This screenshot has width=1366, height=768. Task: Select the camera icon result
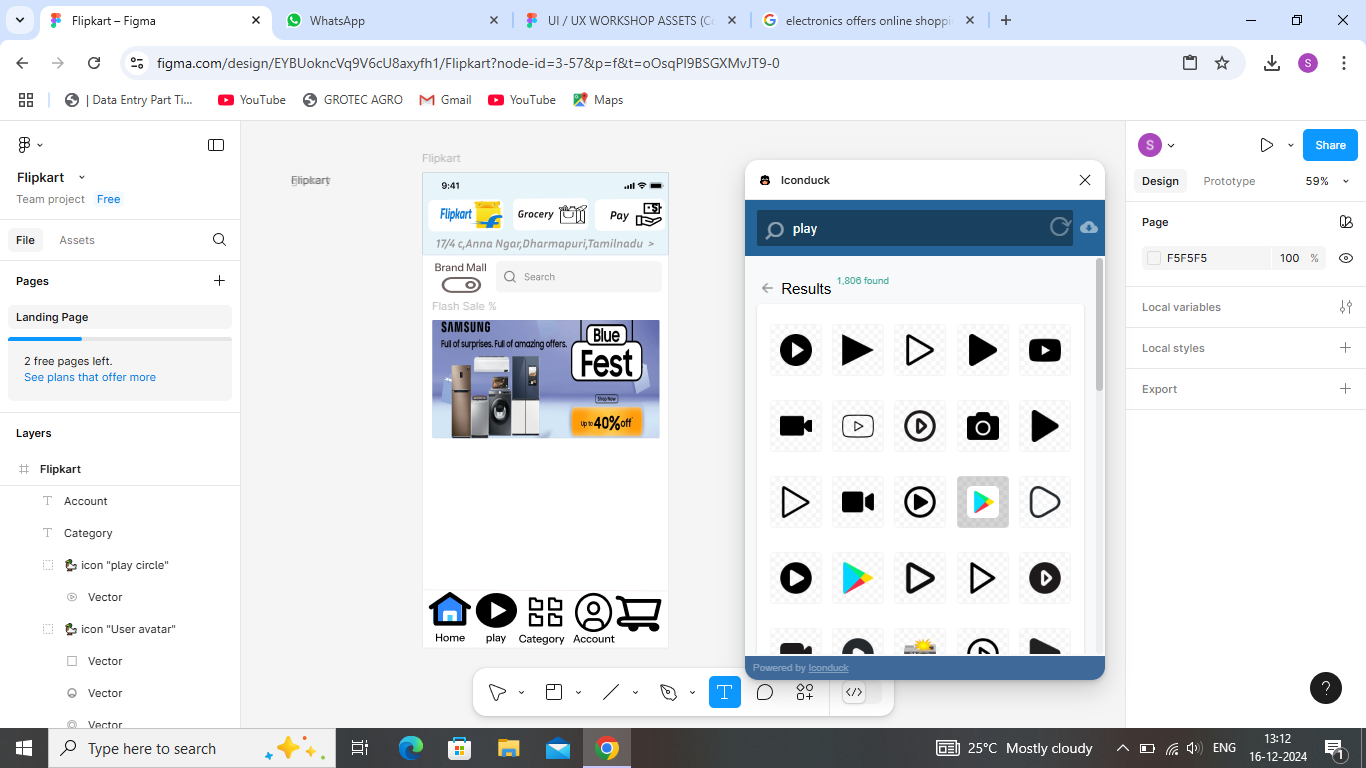click(983, 426)
